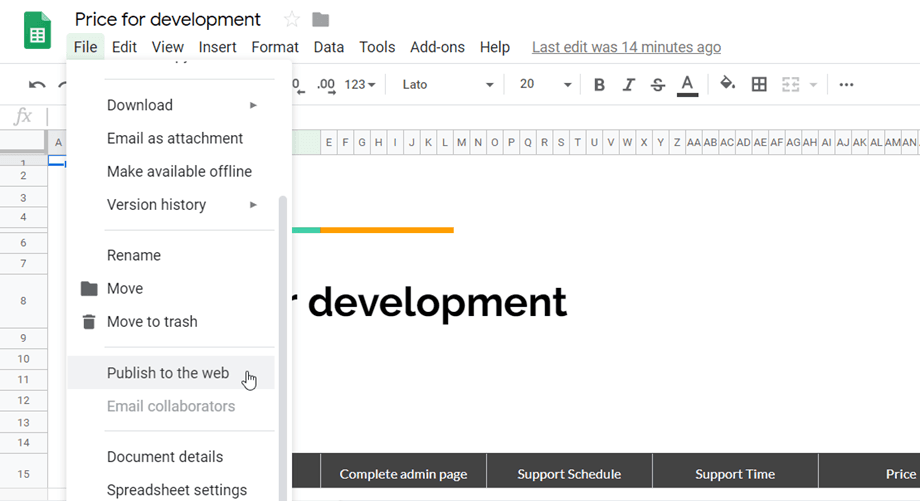Click the three-dot more toolbar options

[846, 85]
